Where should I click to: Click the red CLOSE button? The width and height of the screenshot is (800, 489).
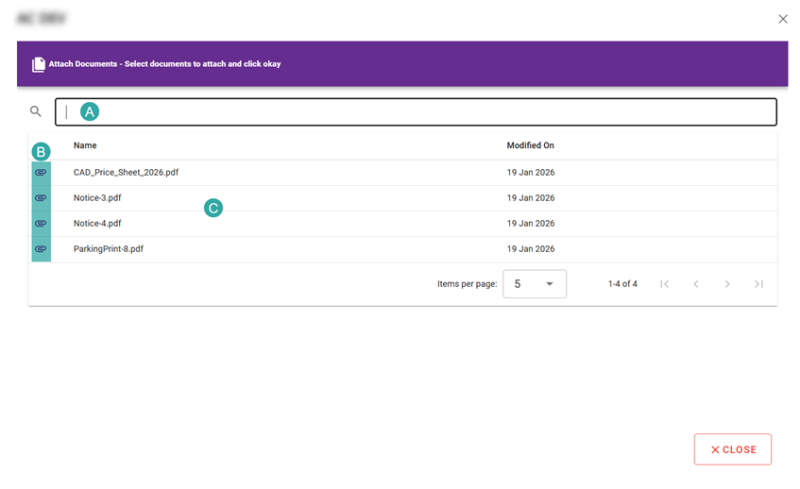tap(733, 449)
